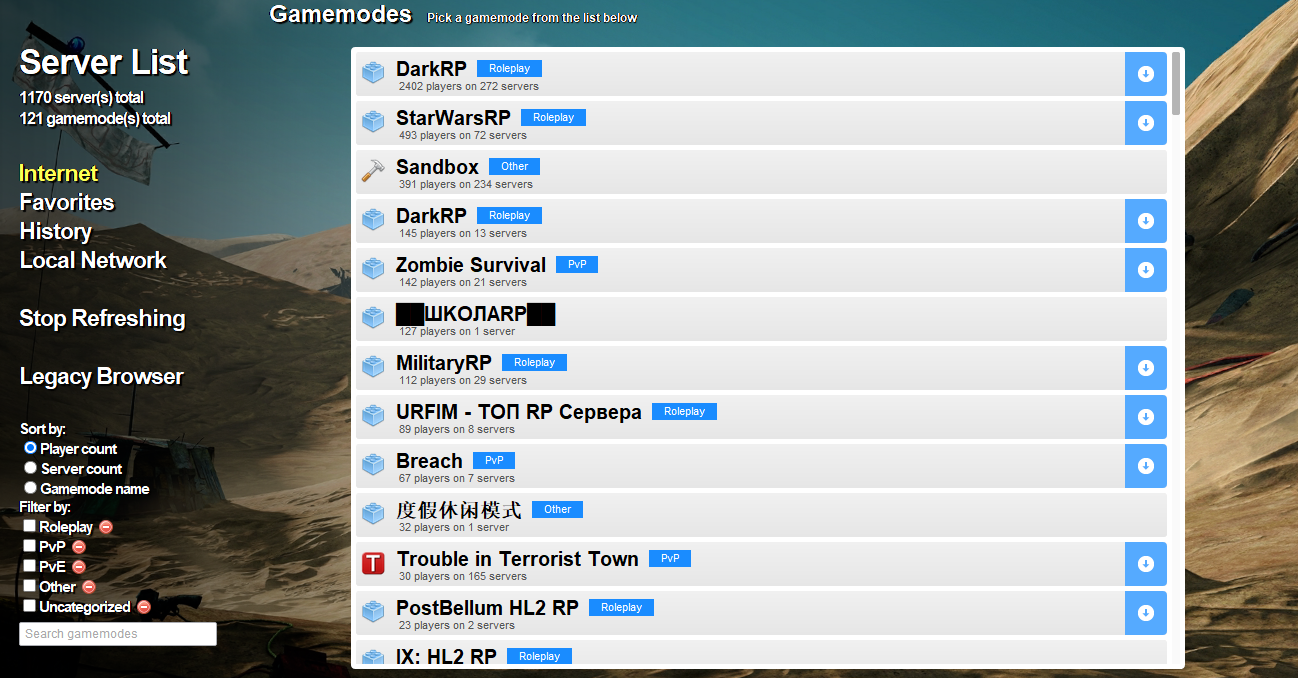This screenshot has height=678, width=1298.
Task: Select the PostBellum HL2 RP title
Action: tap(487, 608)
